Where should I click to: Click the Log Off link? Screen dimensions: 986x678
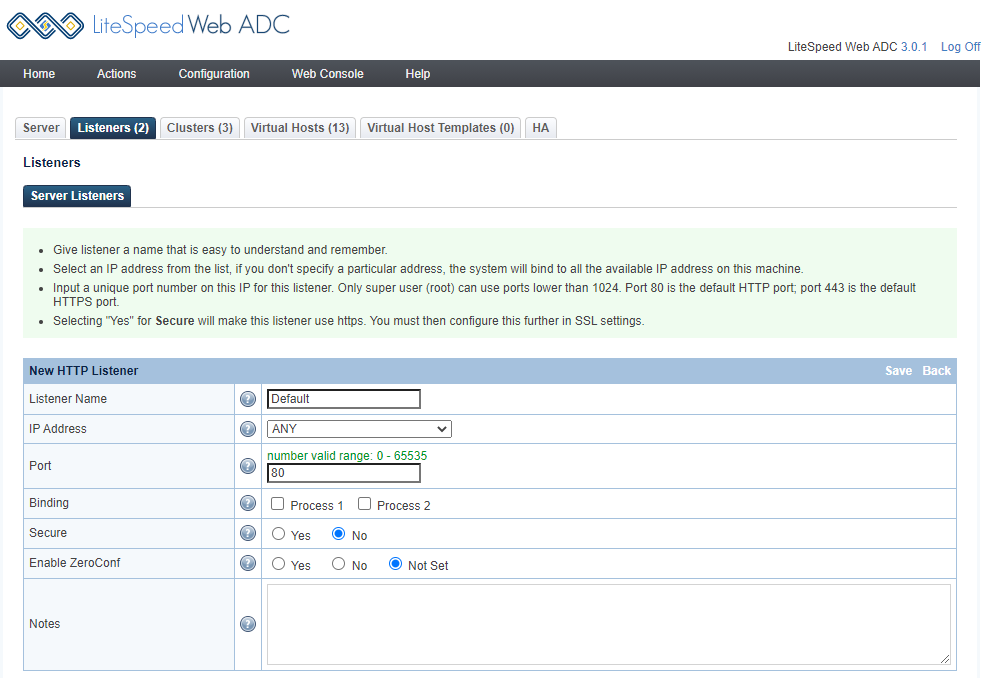[x=960, y=47]
